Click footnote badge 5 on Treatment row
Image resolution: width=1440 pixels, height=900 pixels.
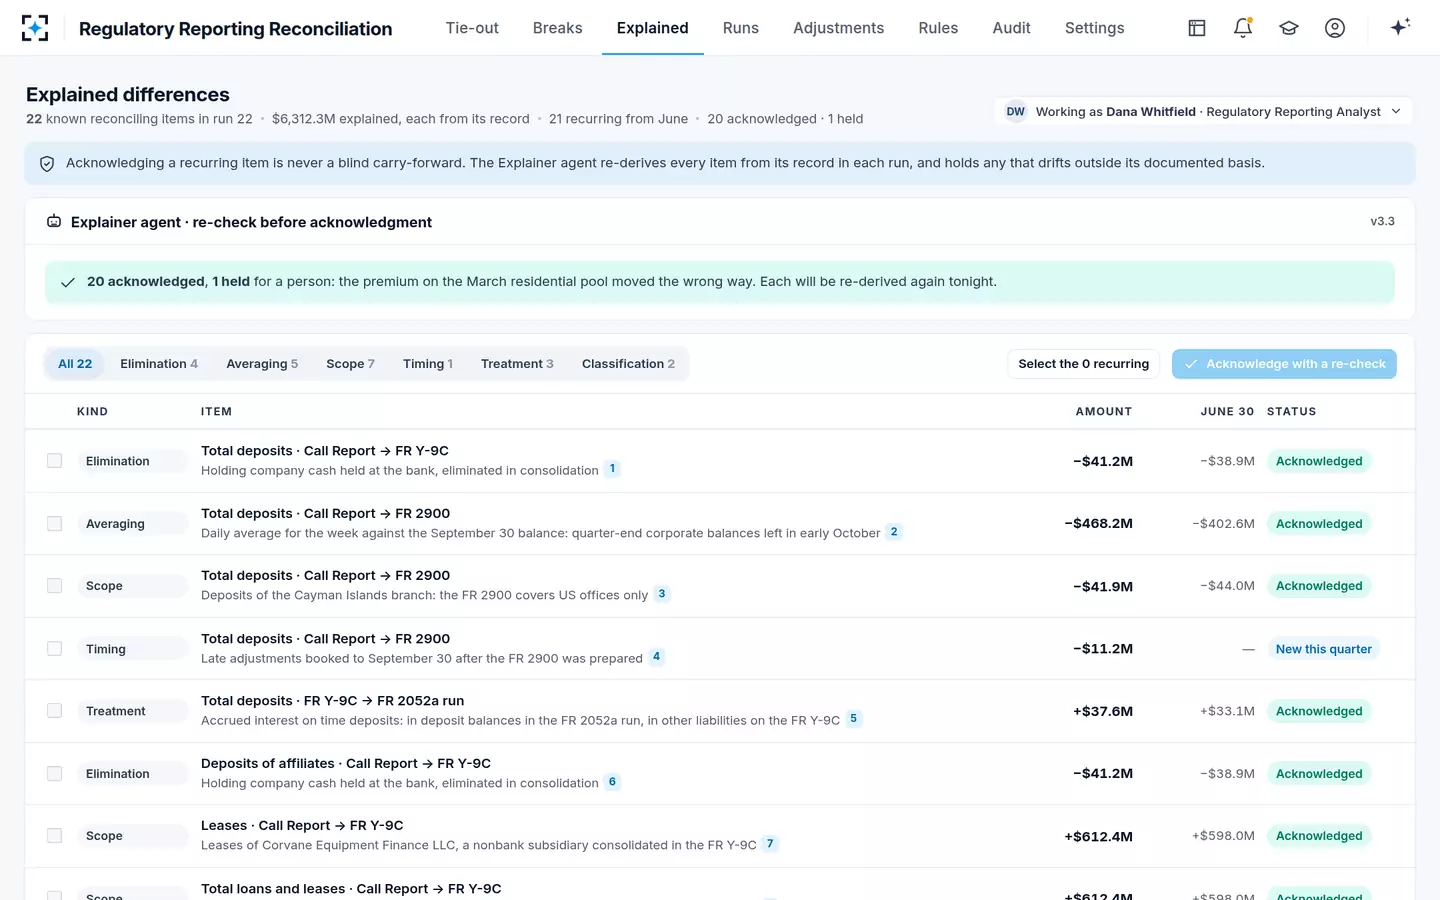pyautogui.click(x=853, y=719)
